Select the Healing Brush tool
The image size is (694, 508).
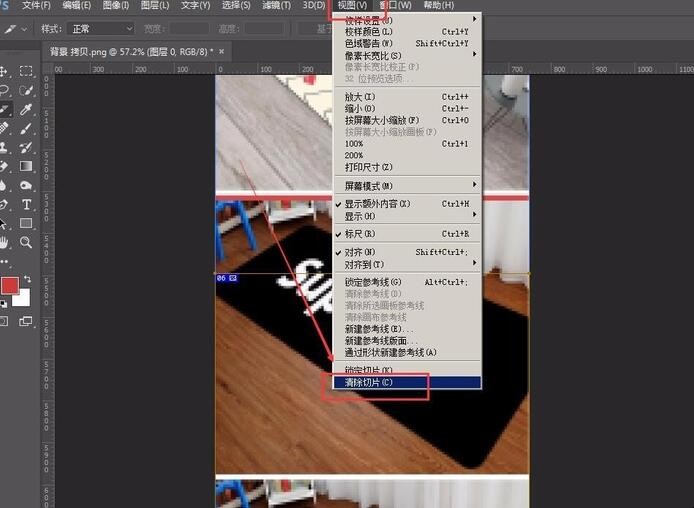[x=4, y=128]
